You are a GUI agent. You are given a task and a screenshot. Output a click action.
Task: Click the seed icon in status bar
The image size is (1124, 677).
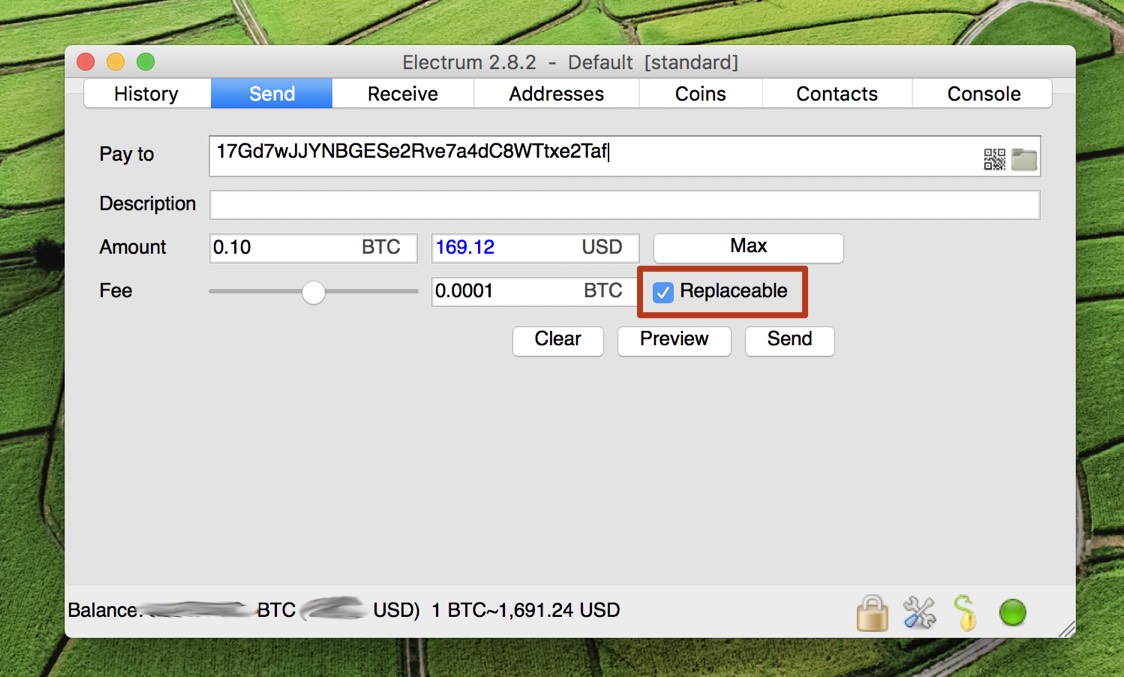click(x=966, y=613)
